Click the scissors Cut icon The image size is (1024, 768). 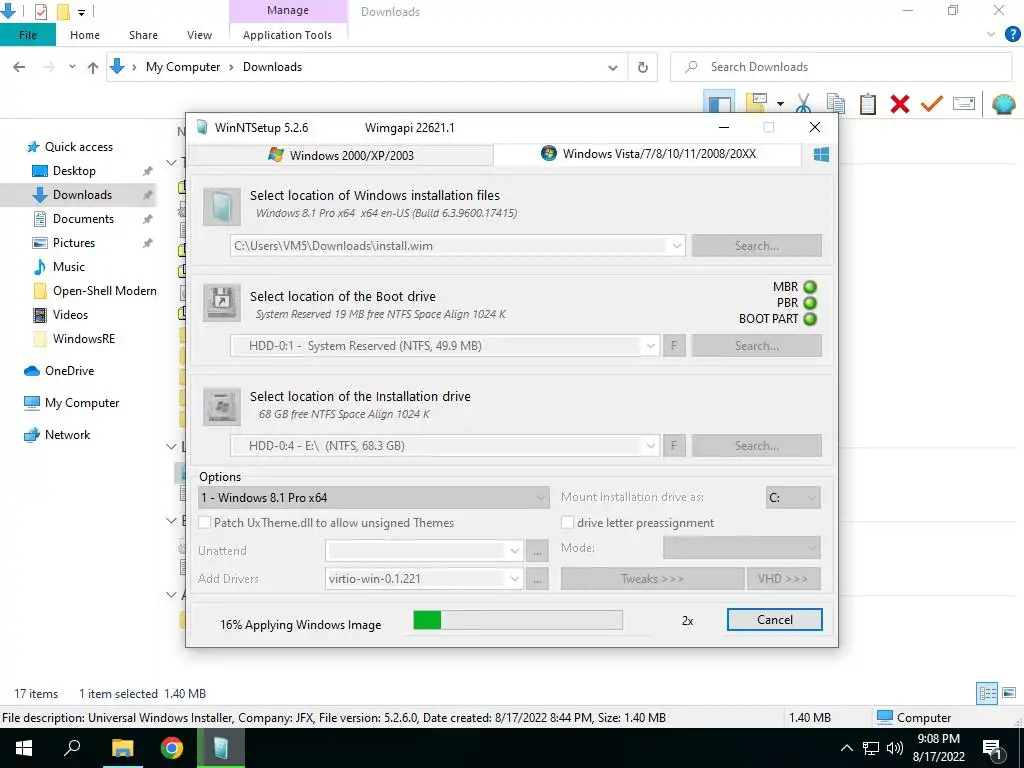[803, 104]
